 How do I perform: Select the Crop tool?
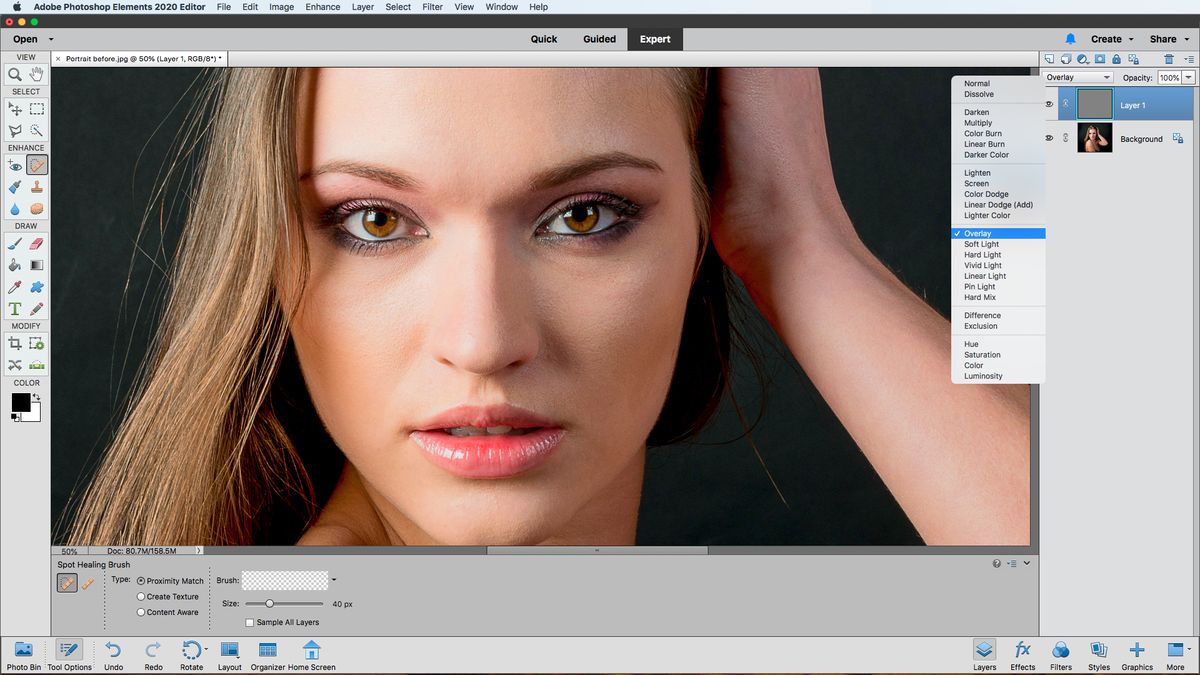coord(15,343)
